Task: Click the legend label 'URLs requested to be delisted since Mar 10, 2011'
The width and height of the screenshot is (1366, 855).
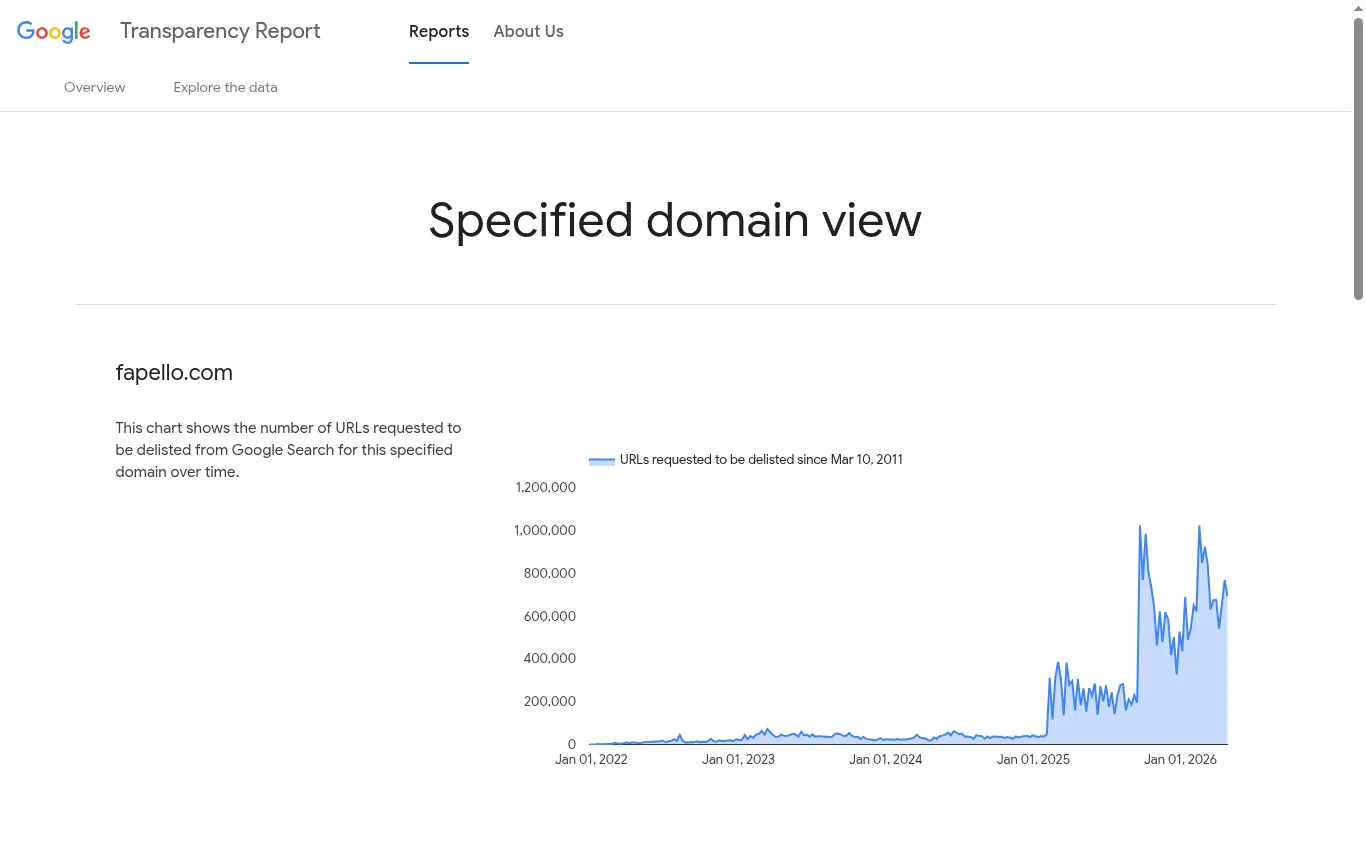Action: [761, 460]
